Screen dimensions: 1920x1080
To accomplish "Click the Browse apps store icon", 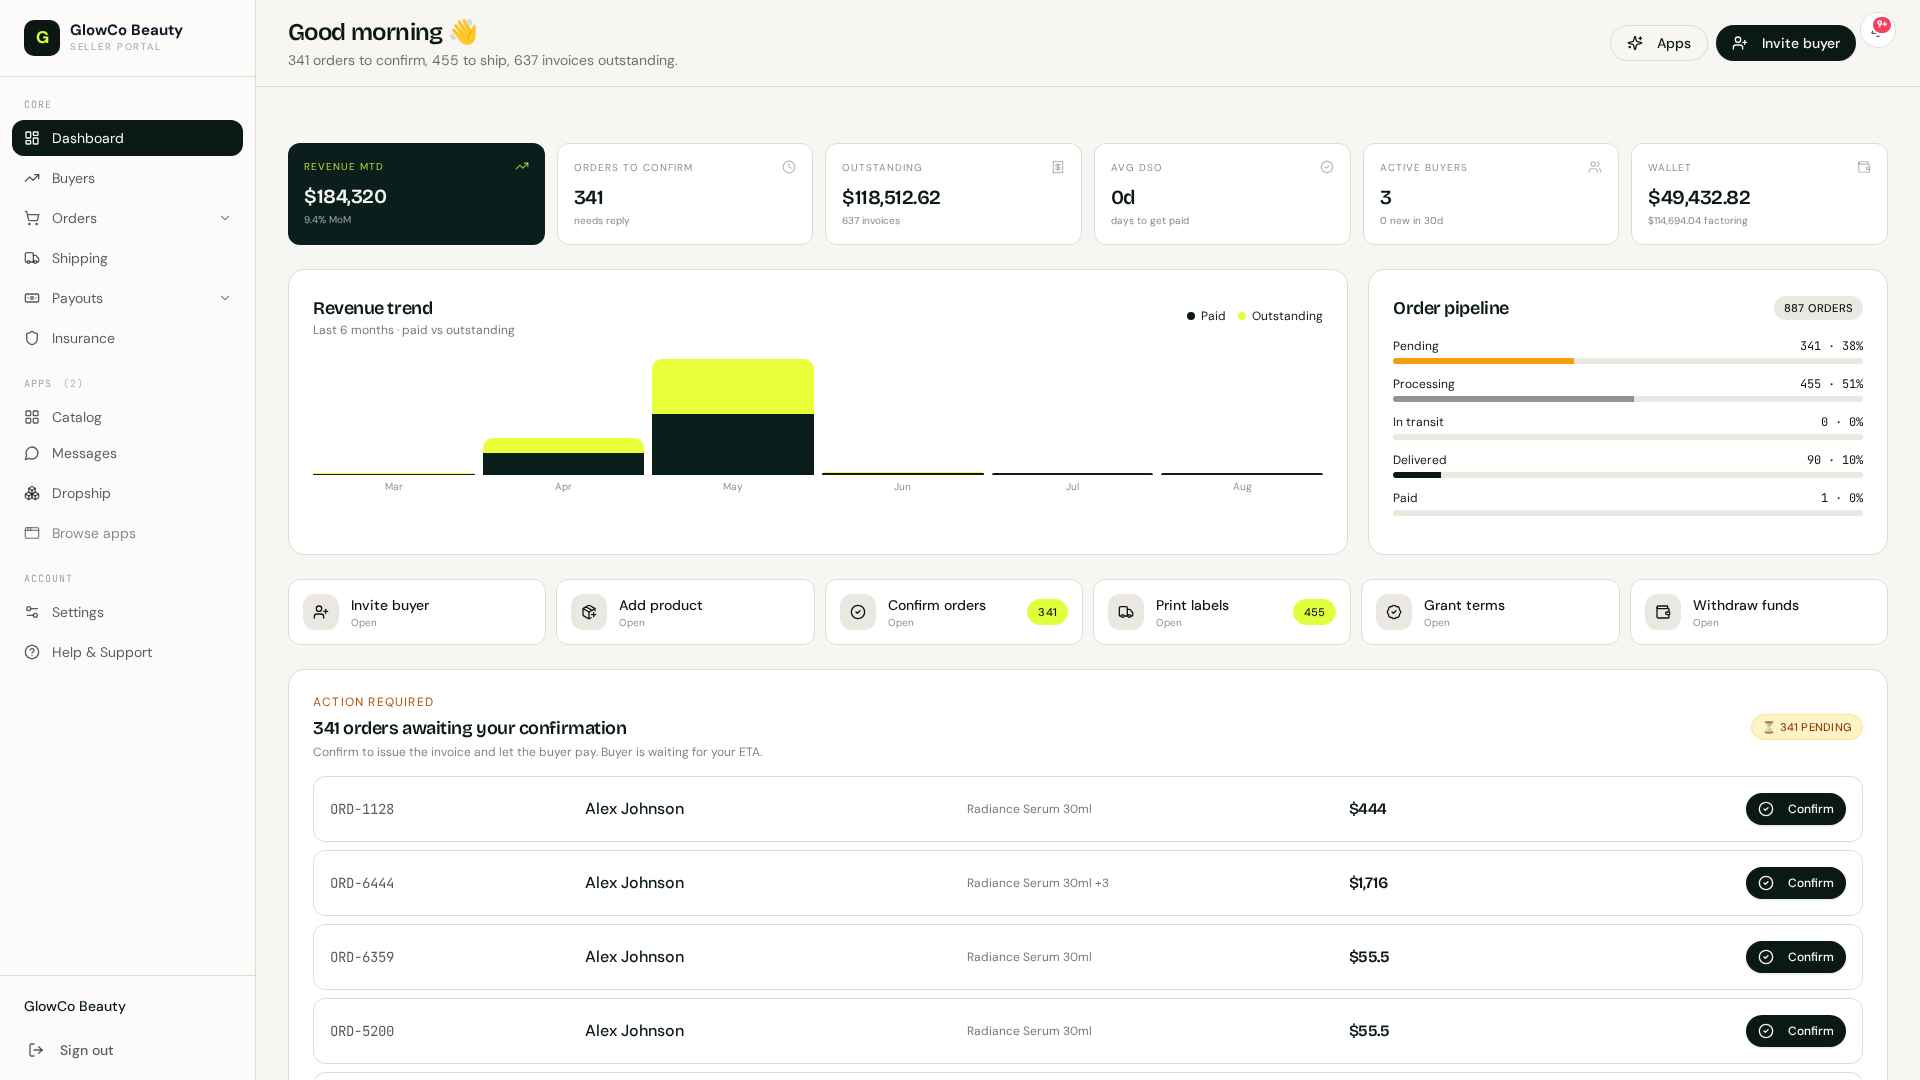I will tap(32, 533).
